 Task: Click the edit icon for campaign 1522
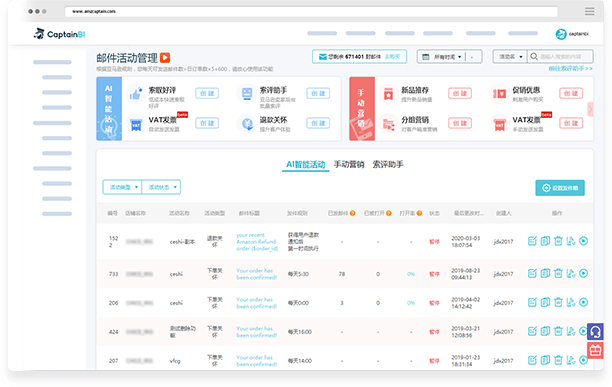[x=532, y=241]
